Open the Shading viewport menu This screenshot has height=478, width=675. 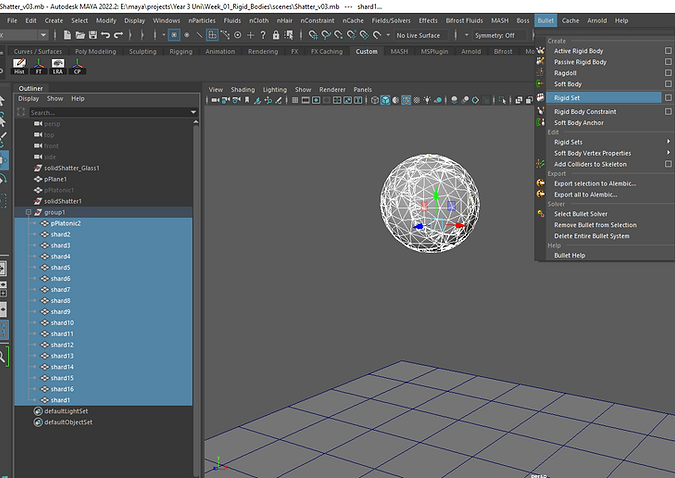243,90
